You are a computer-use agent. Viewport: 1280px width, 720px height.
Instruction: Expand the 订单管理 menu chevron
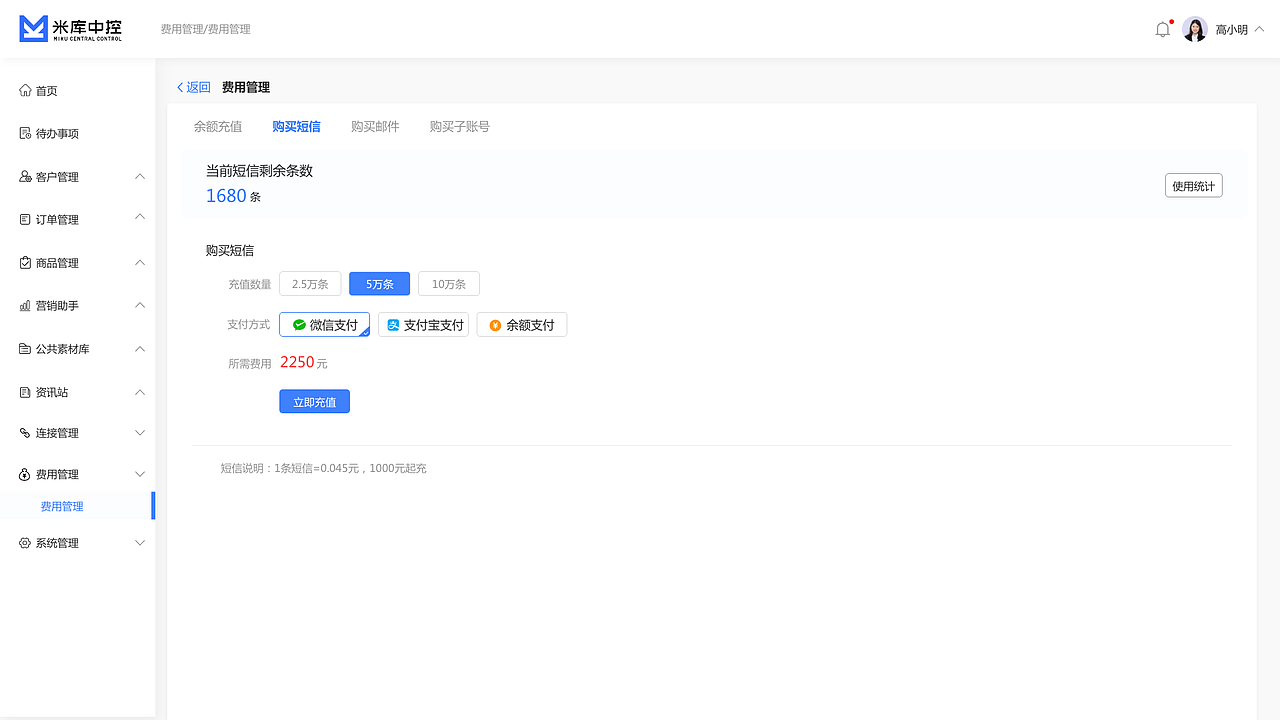(140, 217)
